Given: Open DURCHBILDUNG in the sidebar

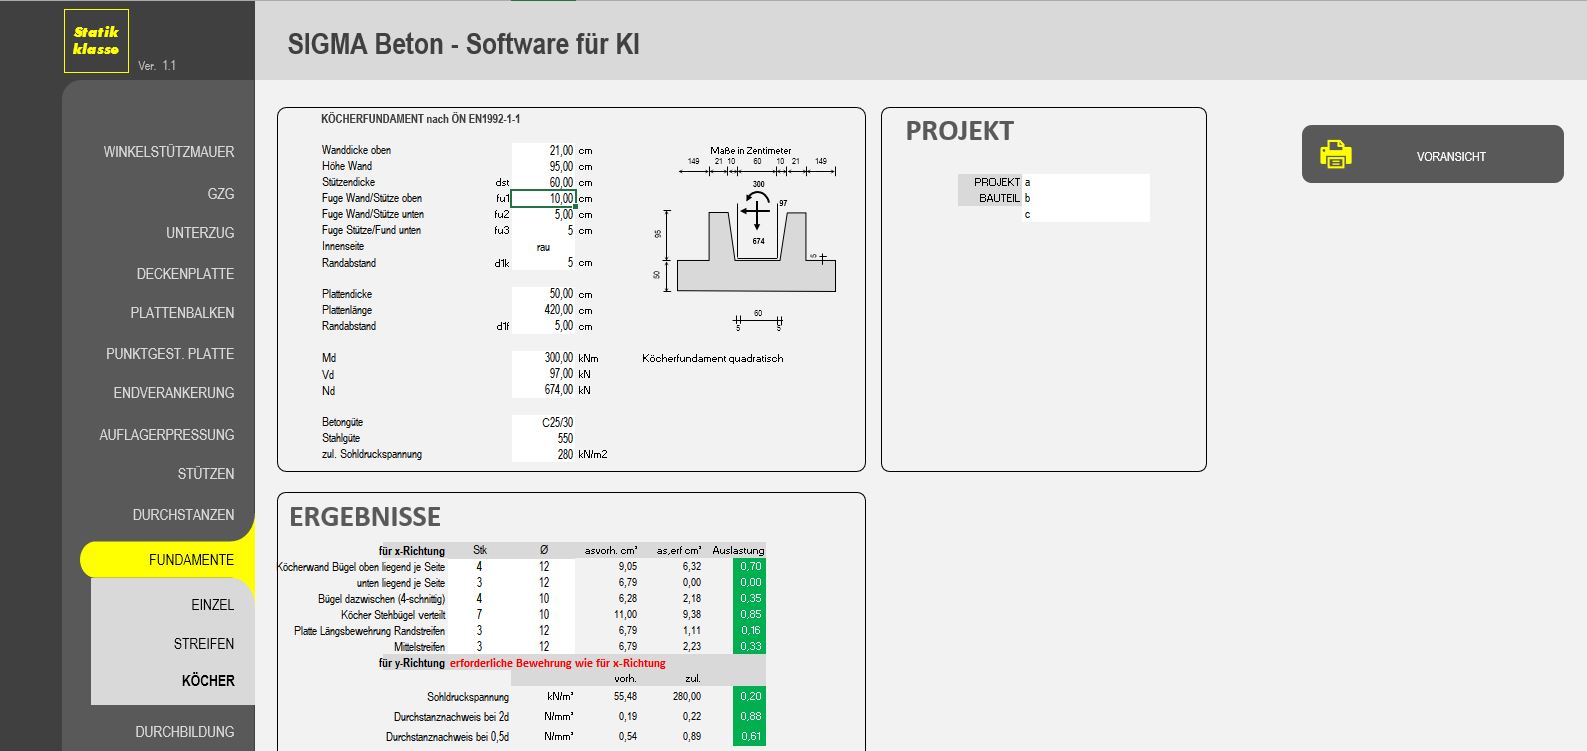Looking at the screenshot, I should pos(184,732).
